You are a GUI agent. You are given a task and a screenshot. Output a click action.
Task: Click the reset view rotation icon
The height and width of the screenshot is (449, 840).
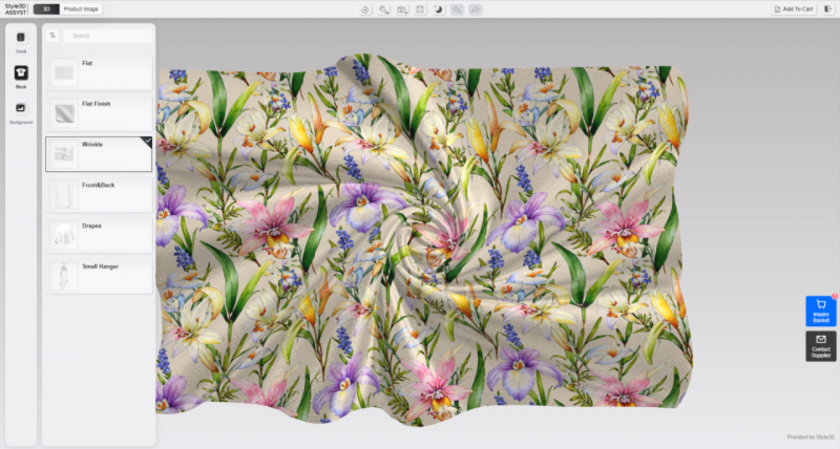pyautogui.click(x=365, y=9)
